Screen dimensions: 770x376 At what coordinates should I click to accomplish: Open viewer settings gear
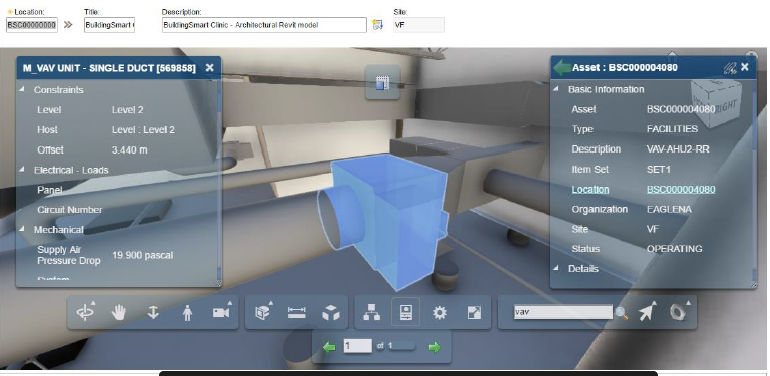pyautogui.click(x=440, y=313)
